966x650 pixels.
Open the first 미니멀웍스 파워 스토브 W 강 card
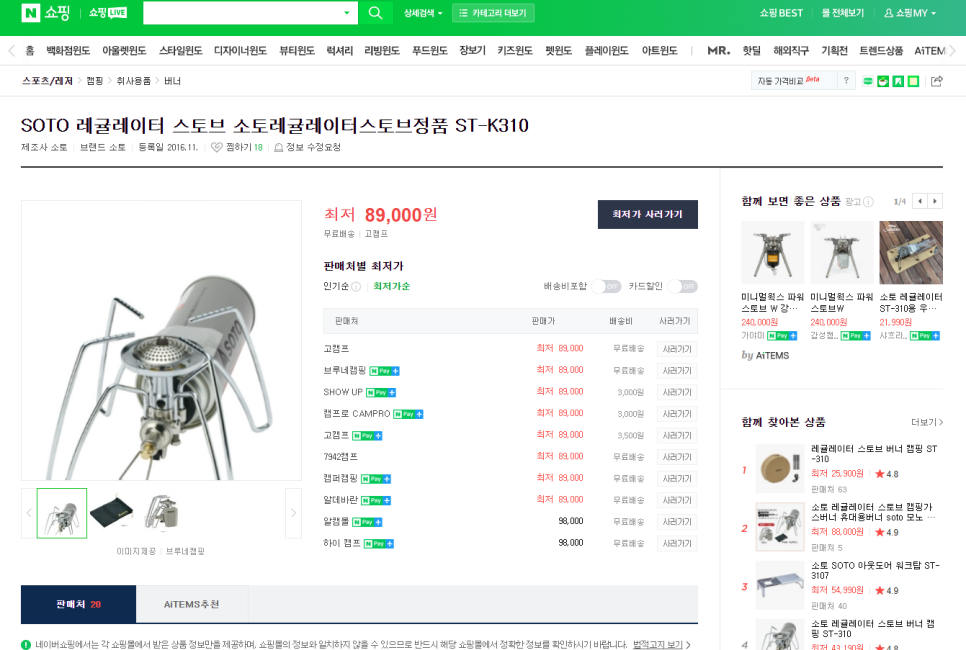pyautogui.click(x=773, y=280)
